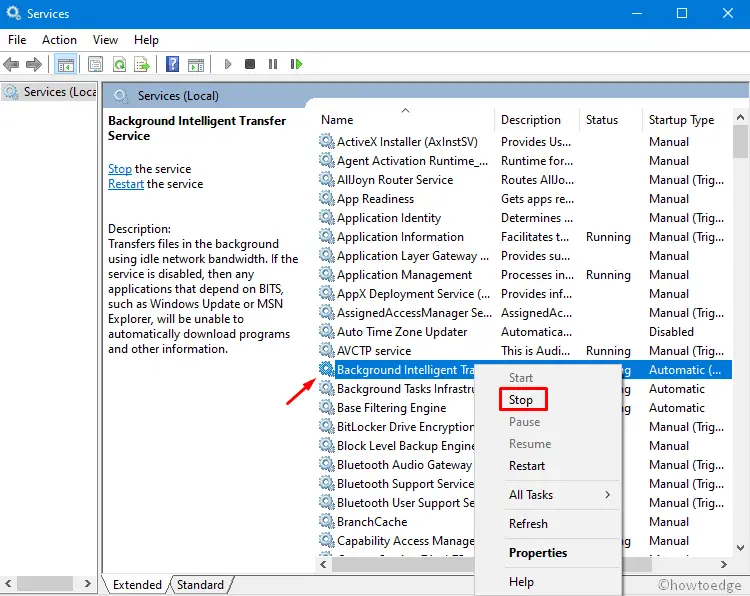Select Restart from the context menu
This screenshot has height=596, width=750.
(x=527, y=466)
